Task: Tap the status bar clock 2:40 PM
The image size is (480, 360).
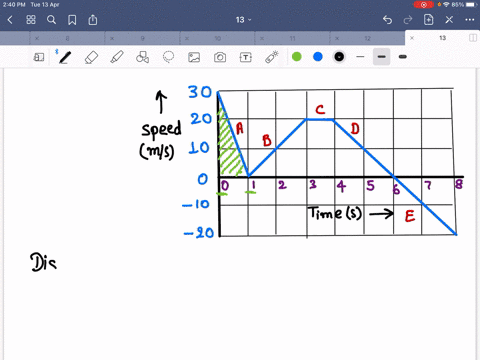Action: [x=14, y=5]
